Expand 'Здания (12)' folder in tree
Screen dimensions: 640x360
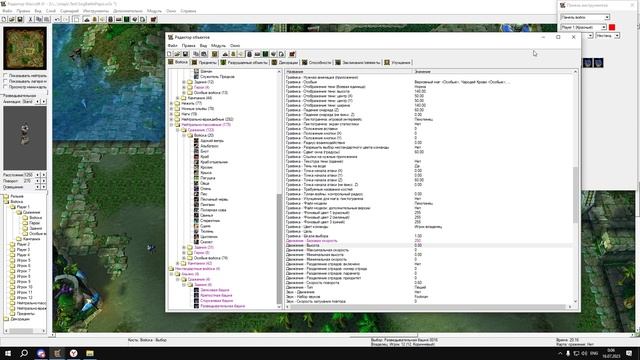(x=184, y=82)
